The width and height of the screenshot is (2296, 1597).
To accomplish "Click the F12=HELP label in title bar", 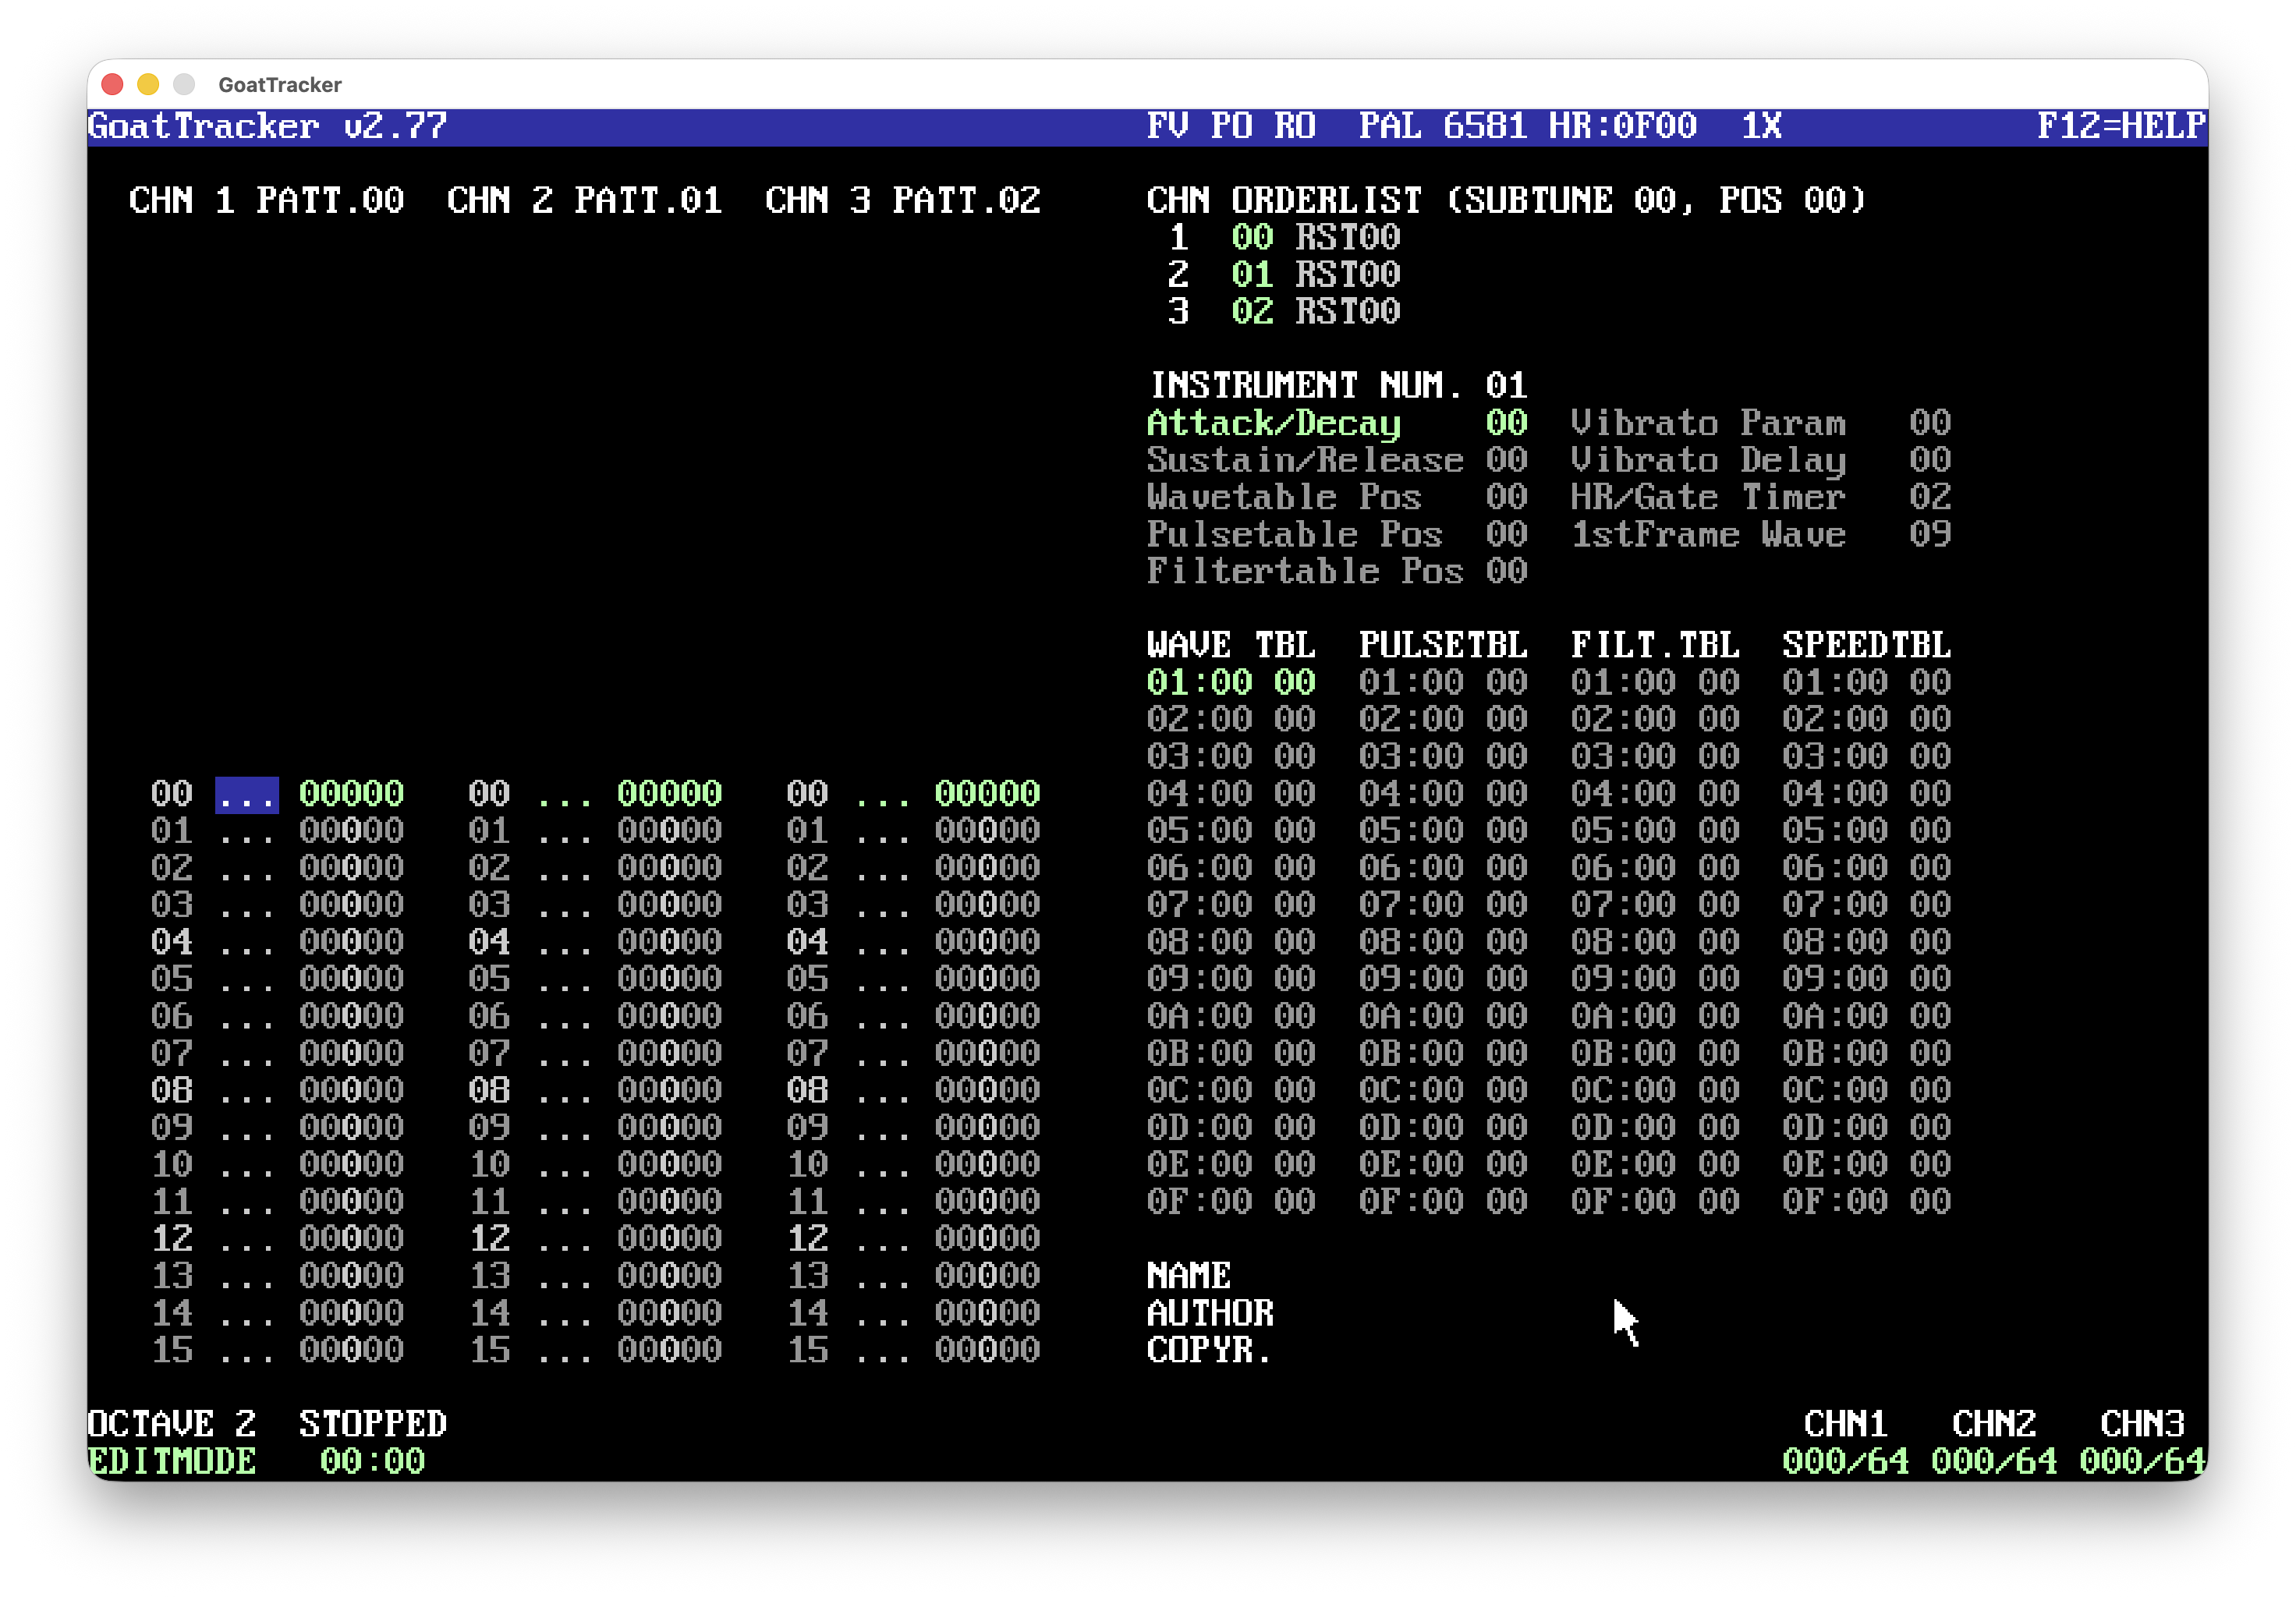I will coord(2121,126).
